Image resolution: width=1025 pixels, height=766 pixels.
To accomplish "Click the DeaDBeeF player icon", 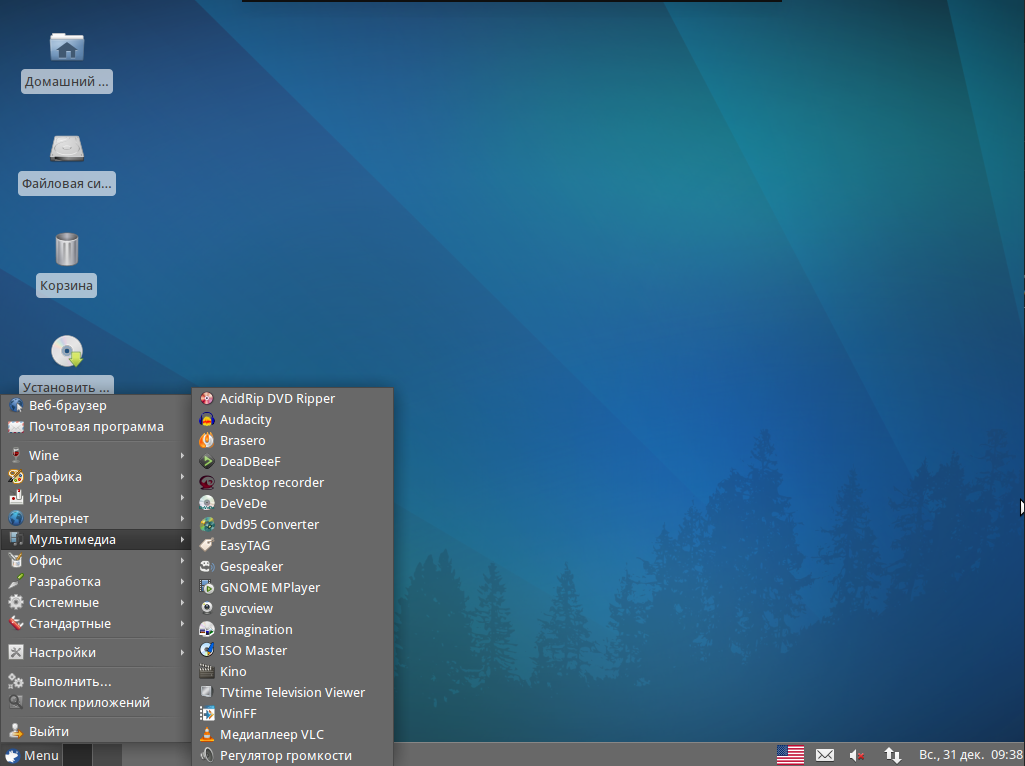I will (x=207, y=461).
